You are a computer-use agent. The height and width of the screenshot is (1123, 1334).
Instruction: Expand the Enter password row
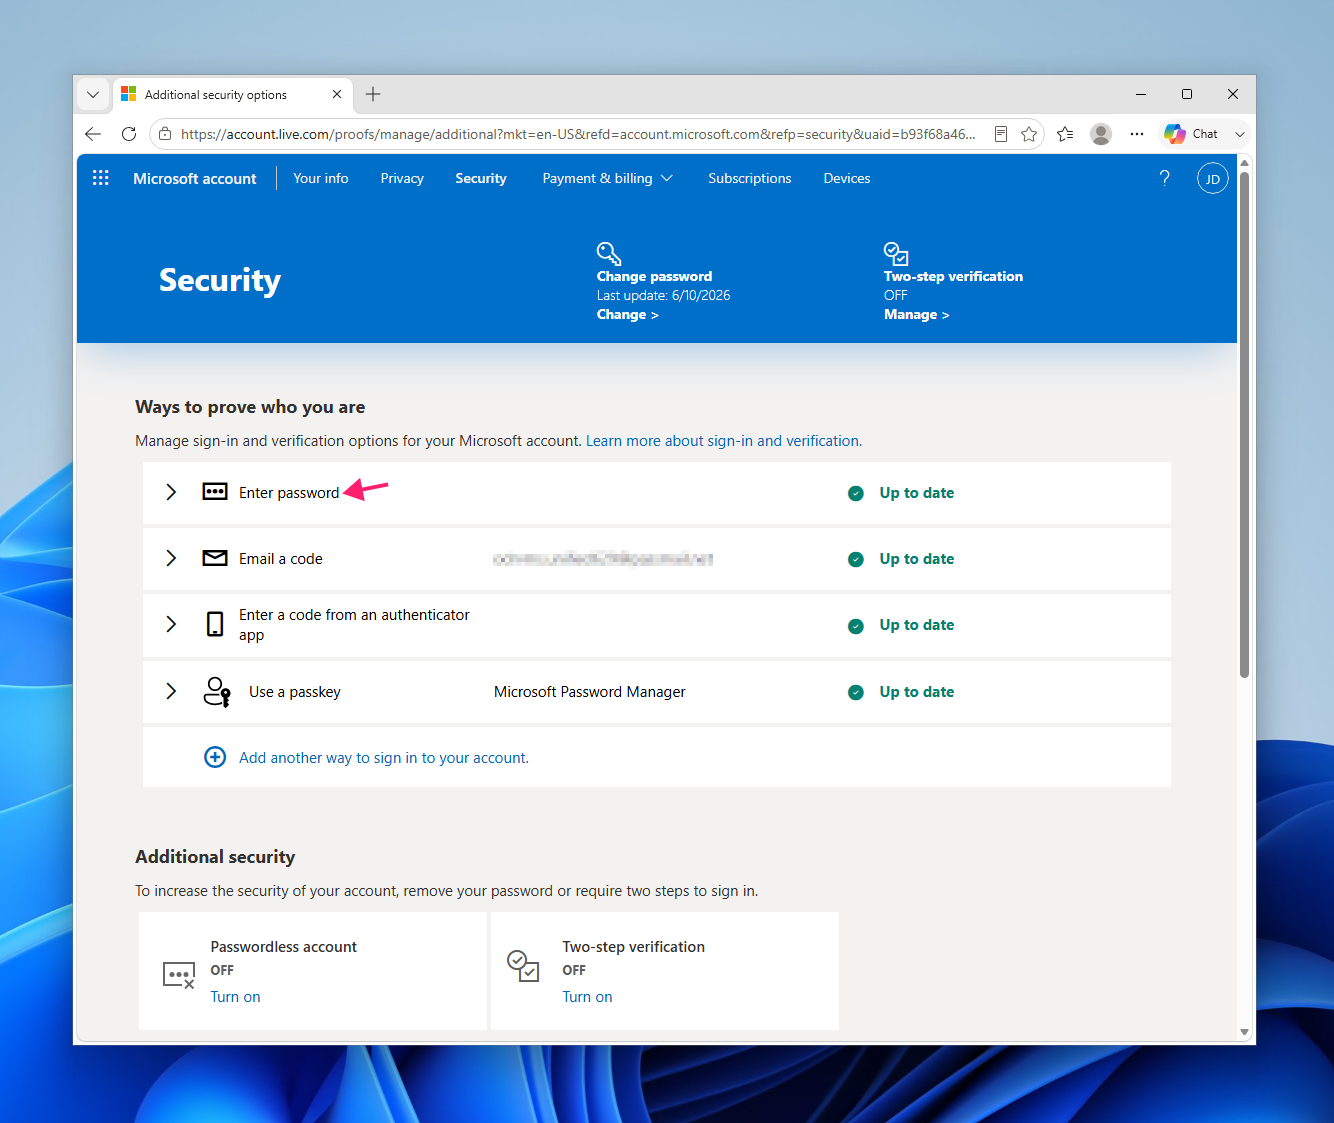click(171, 492)
